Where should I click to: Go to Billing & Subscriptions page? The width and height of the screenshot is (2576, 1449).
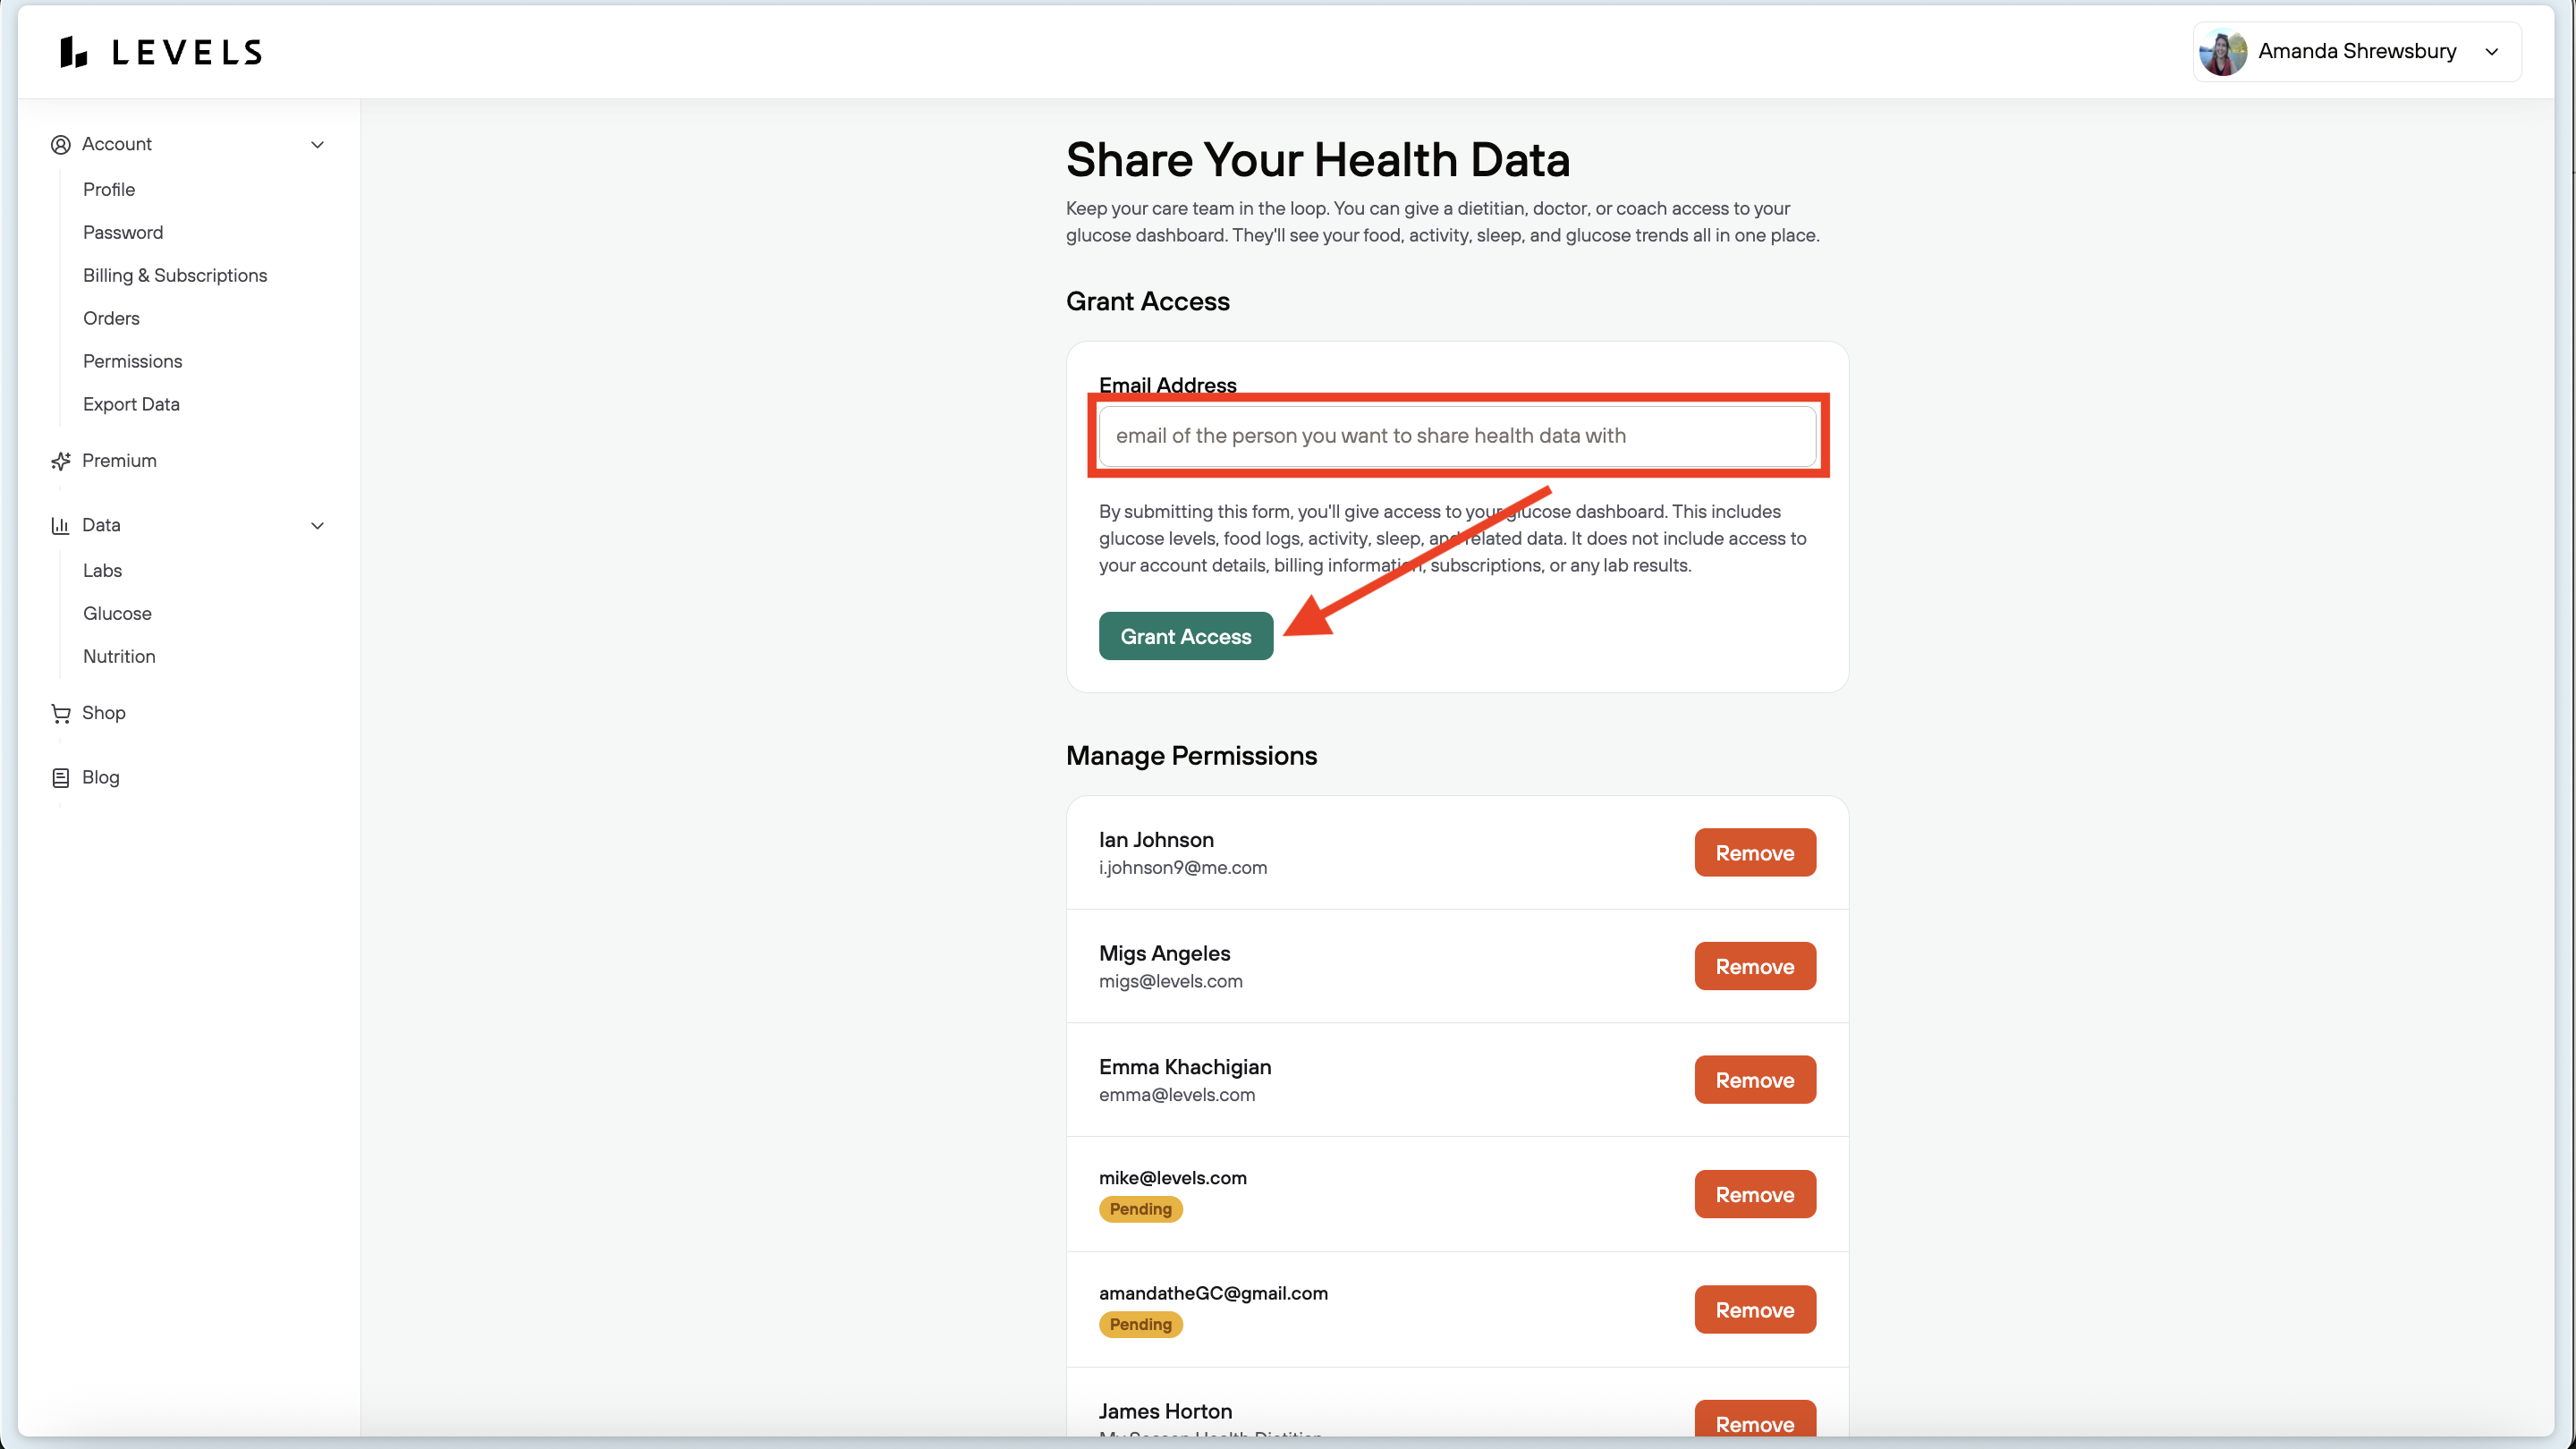[x=175, y=275]
